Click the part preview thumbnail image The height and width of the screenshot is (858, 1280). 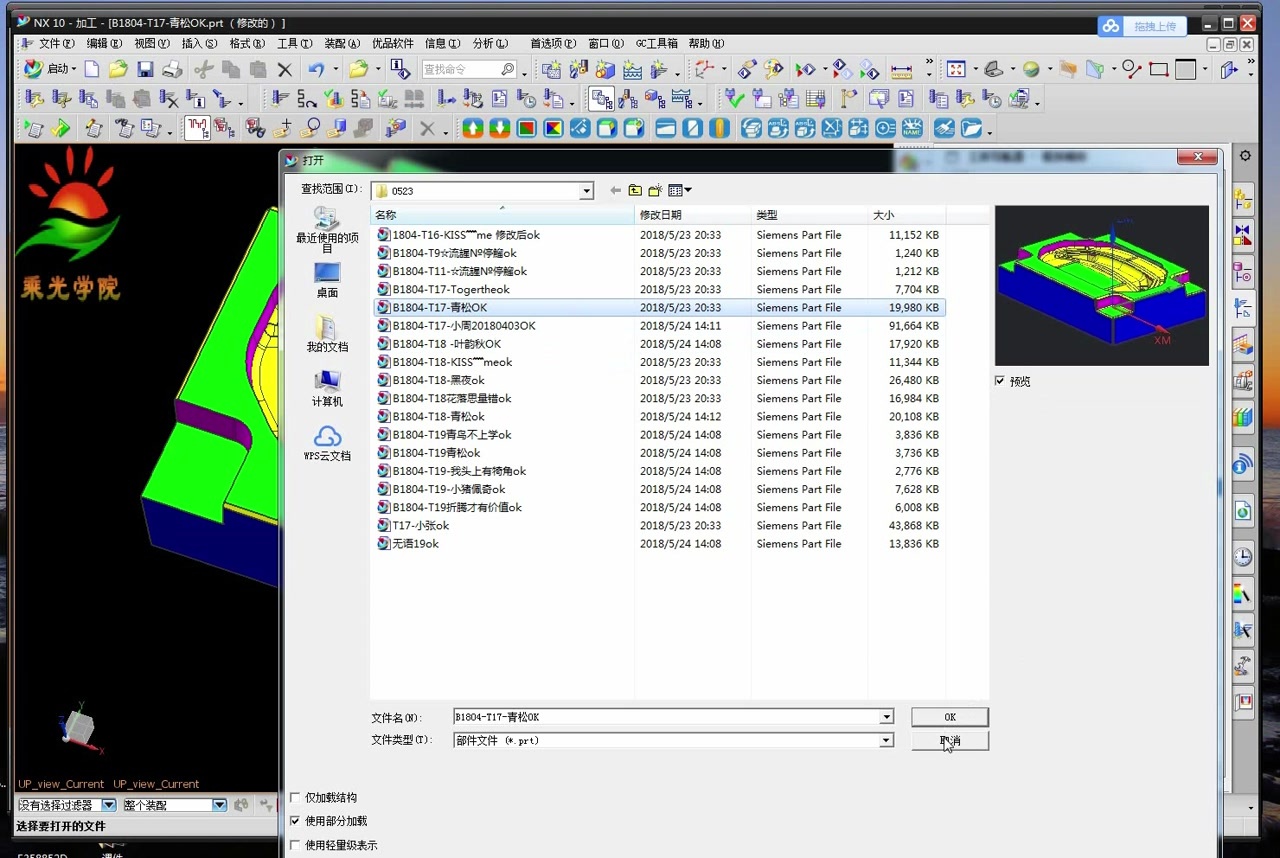pyautogui.click(x=1102, y=285)
